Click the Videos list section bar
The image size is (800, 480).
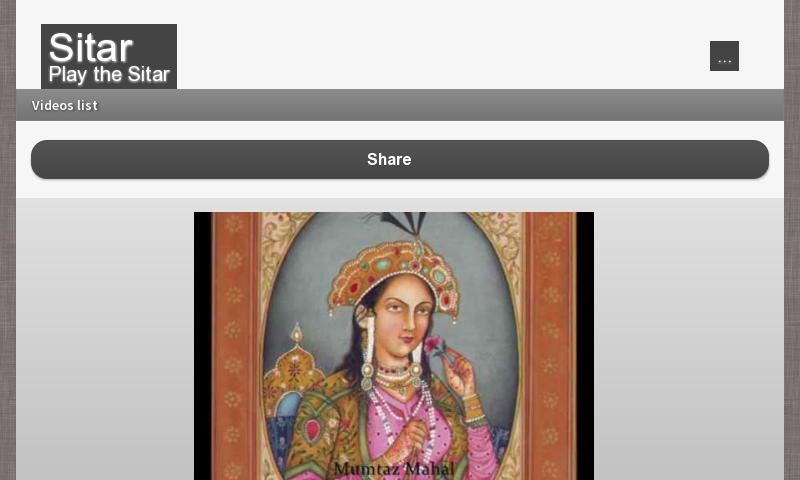tap(399, 105)
